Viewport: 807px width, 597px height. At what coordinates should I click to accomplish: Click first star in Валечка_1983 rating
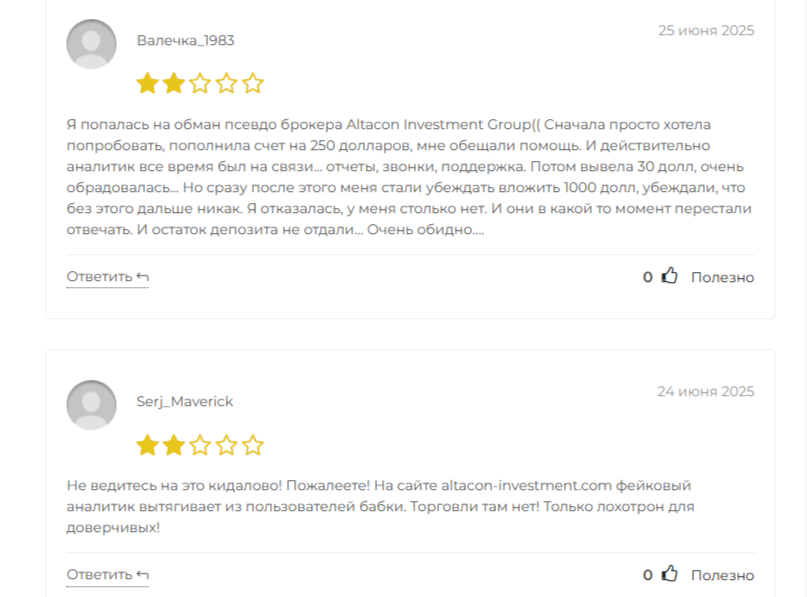tap(147, 83)
